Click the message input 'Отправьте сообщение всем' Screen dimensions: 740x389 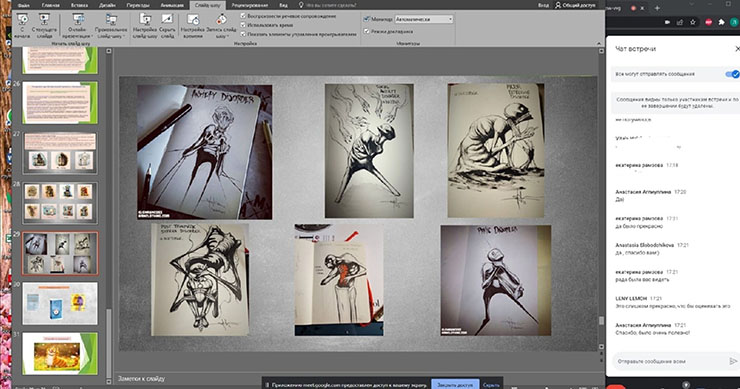pyautogui.click(x=670, y=361)
